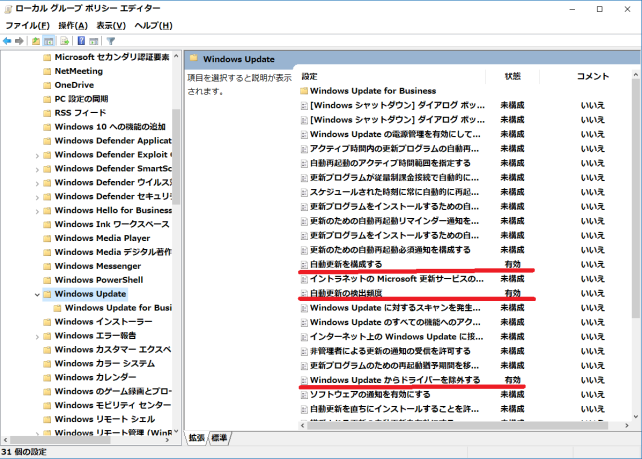This screenshot has height=459, width=642.
Task: Click folder icon of Windows Messenger
Action: point(47,266)
